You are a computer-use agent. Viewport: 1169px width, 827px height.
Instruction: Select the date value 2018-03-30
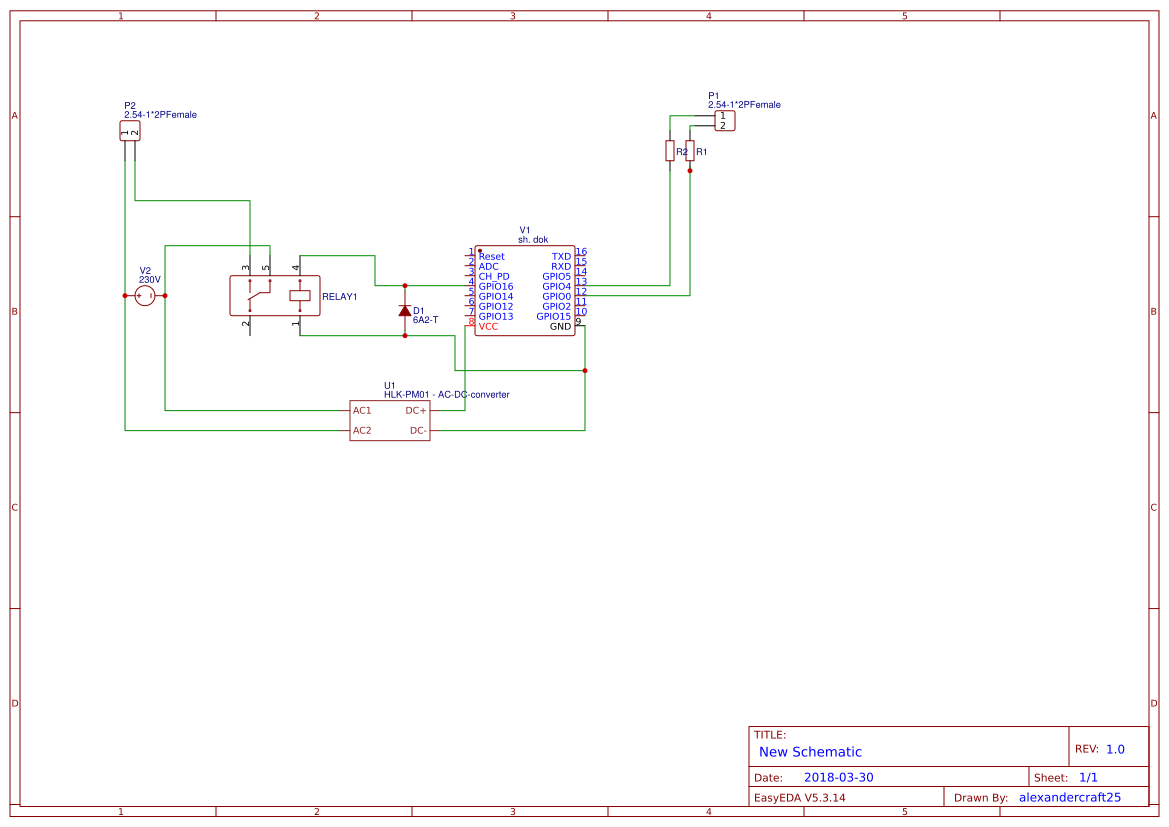coord(839,777)
